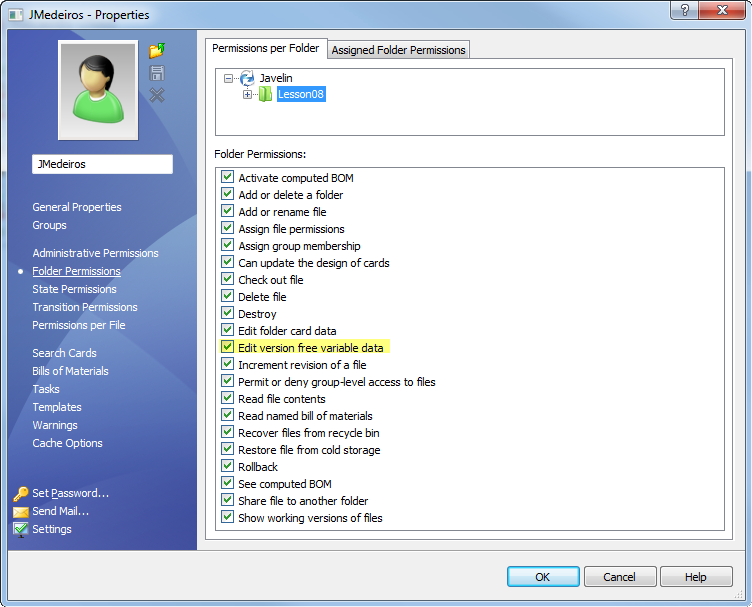The height and width of the screenshot is (607, 752).
Task: Click the JMedeiros username field
Action: point(102,164)
